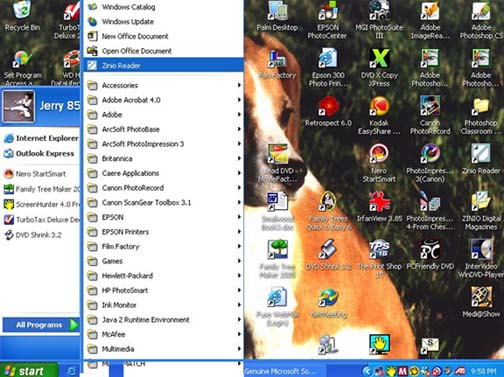Open ScreenHunter 4.0 Free from Start menu

pyautogui.click(x=41, y=204)
